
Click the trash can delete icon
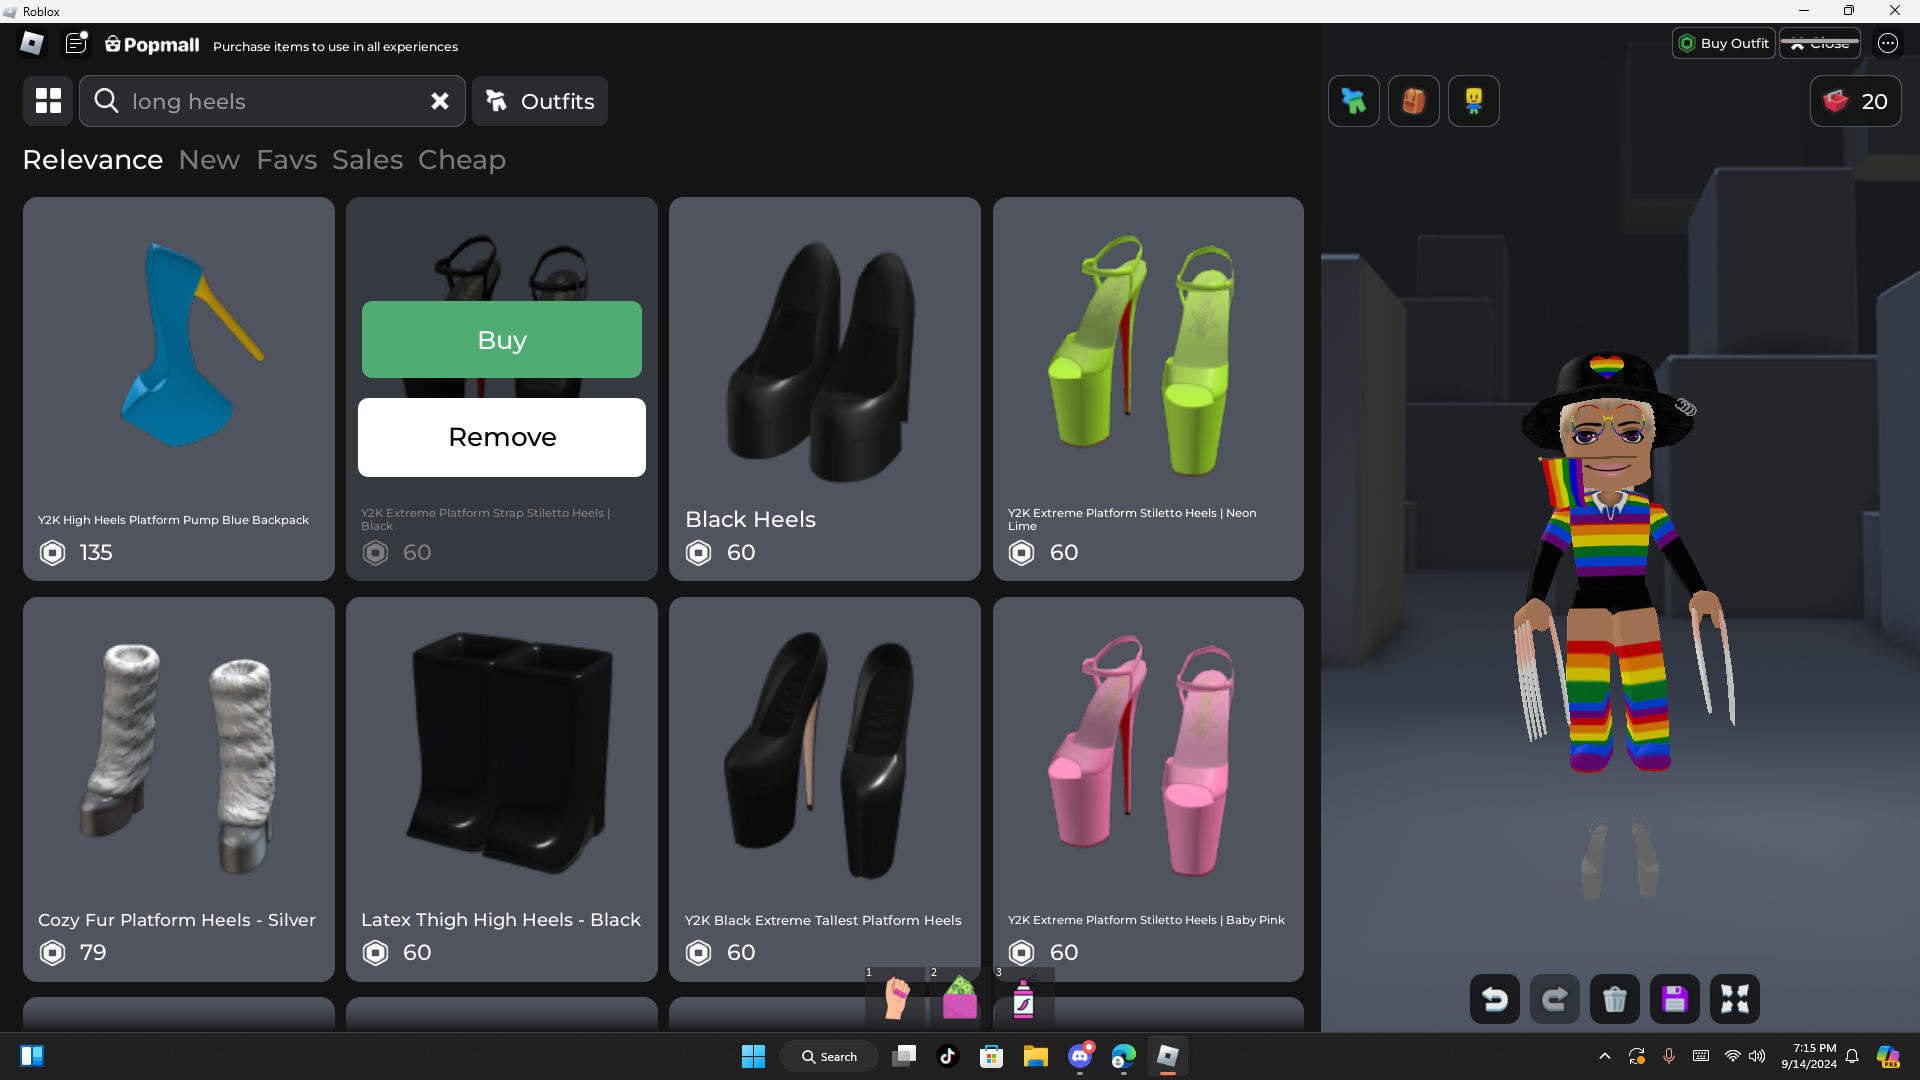1614,999
